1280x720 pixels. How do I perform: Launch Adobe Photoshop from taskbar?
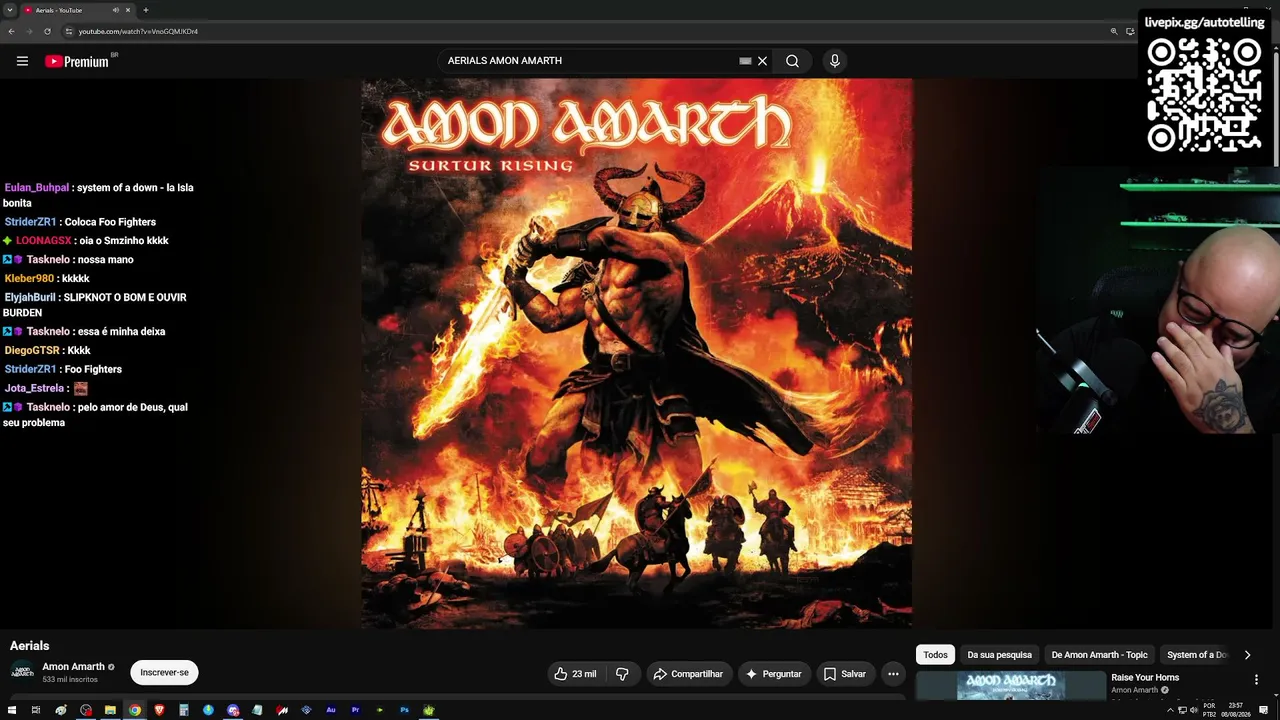404,710
